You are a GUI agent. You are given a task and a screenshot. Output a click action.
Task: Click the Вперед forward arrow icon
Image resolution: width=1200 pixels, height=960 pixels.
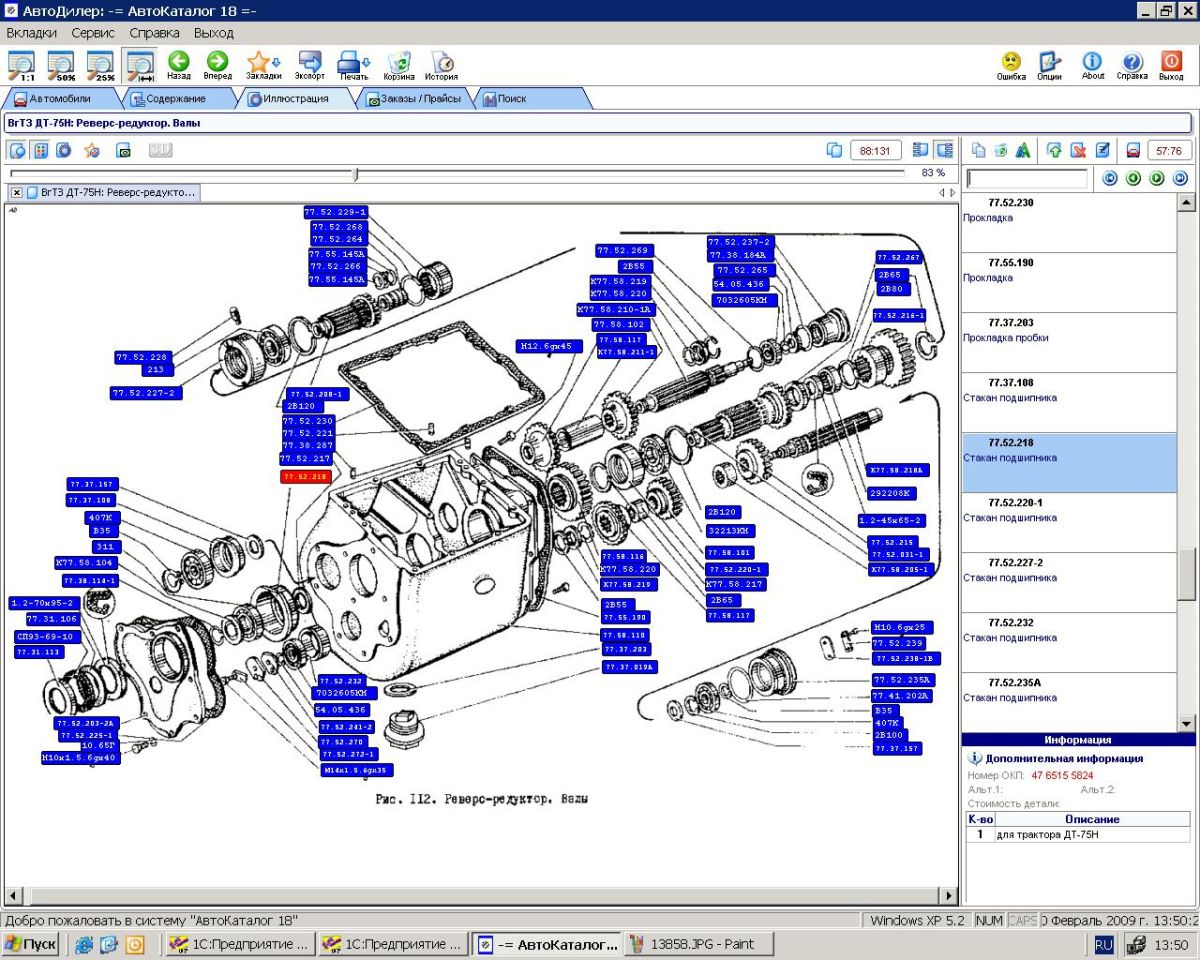217,62
